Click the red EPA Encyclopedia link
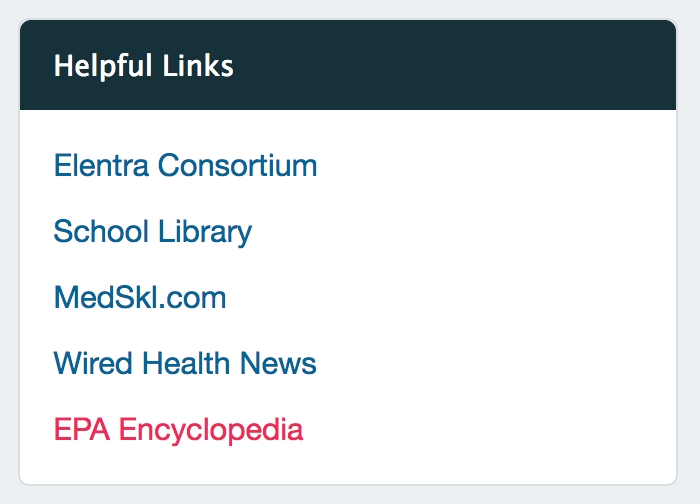 click(x=178, y=430)
